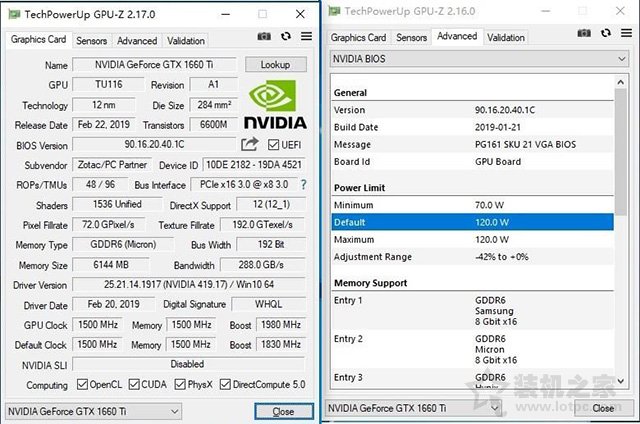Open Advanced tab in 2.17.0 window
This screenshot has height=424, width=640.
(x=137, y=41)
